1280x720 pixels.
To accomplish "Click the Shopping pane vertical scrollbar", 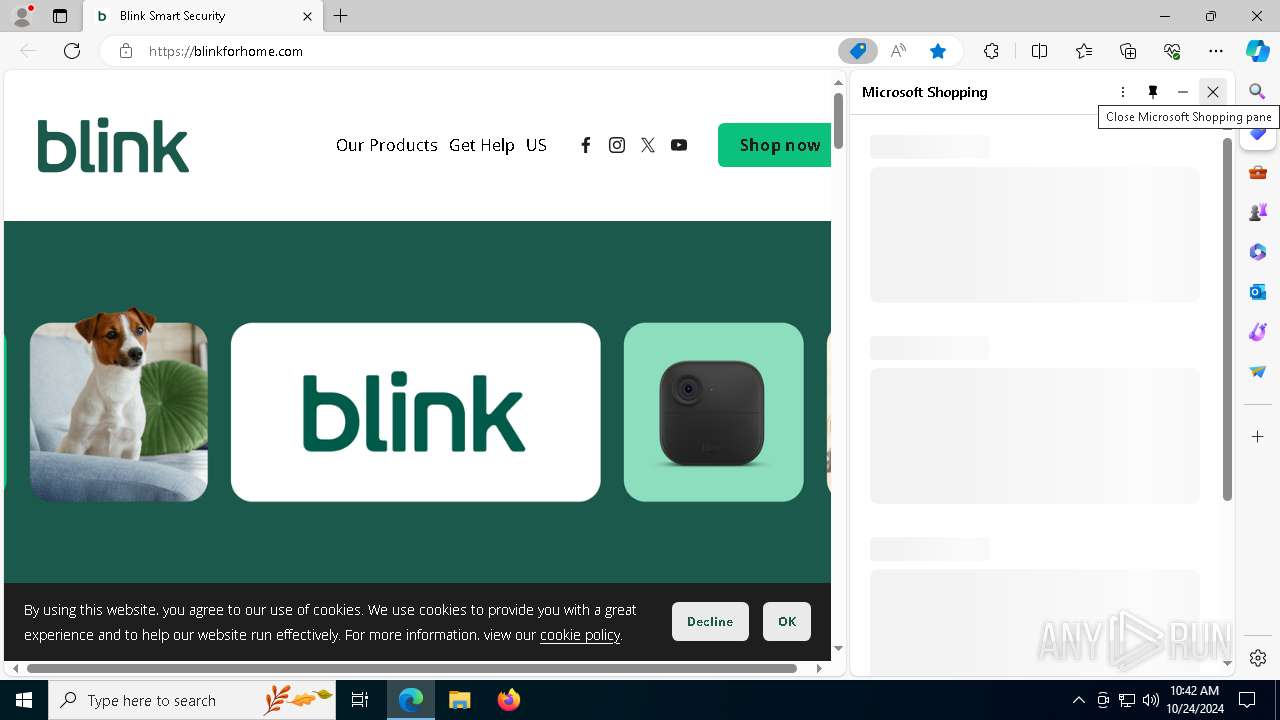I will tap(1227, 320).
